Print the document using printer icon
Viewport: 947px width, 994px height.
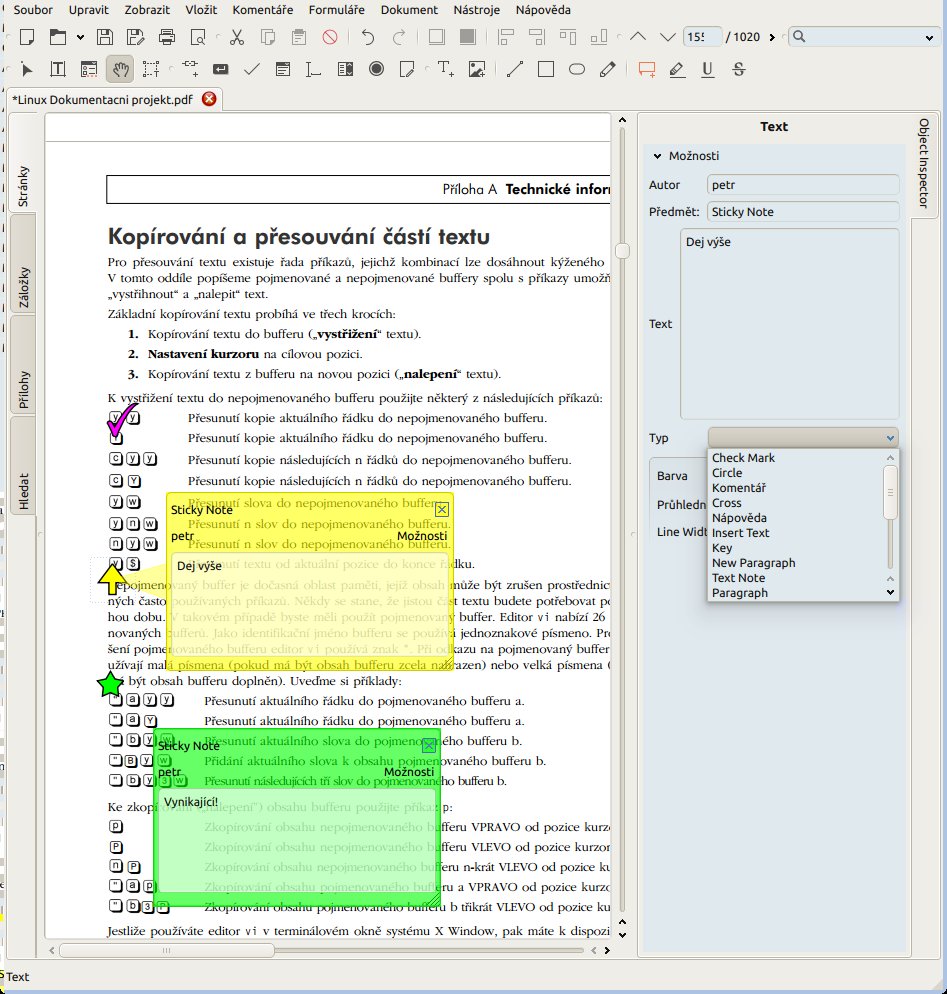(x=167, y=37)
